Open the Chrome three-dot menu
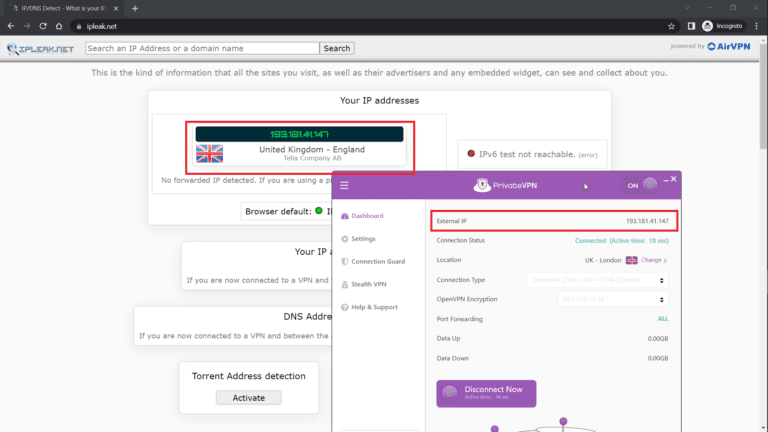 click(x=757, y=26)
